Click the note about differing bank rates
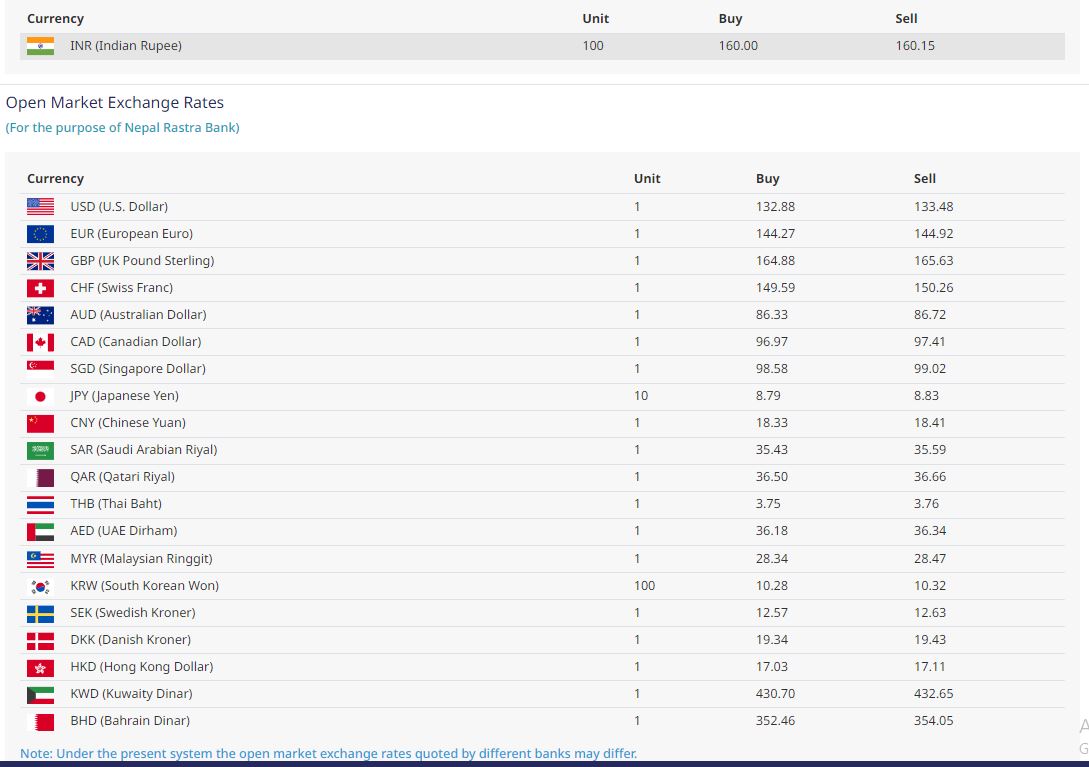1089x767 pixels. (328, 753)
